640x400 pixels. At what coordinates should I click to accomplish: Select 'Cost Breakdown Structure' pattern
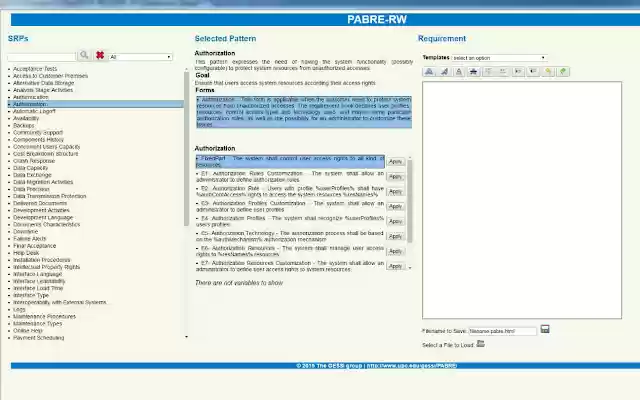click(45, 153)
